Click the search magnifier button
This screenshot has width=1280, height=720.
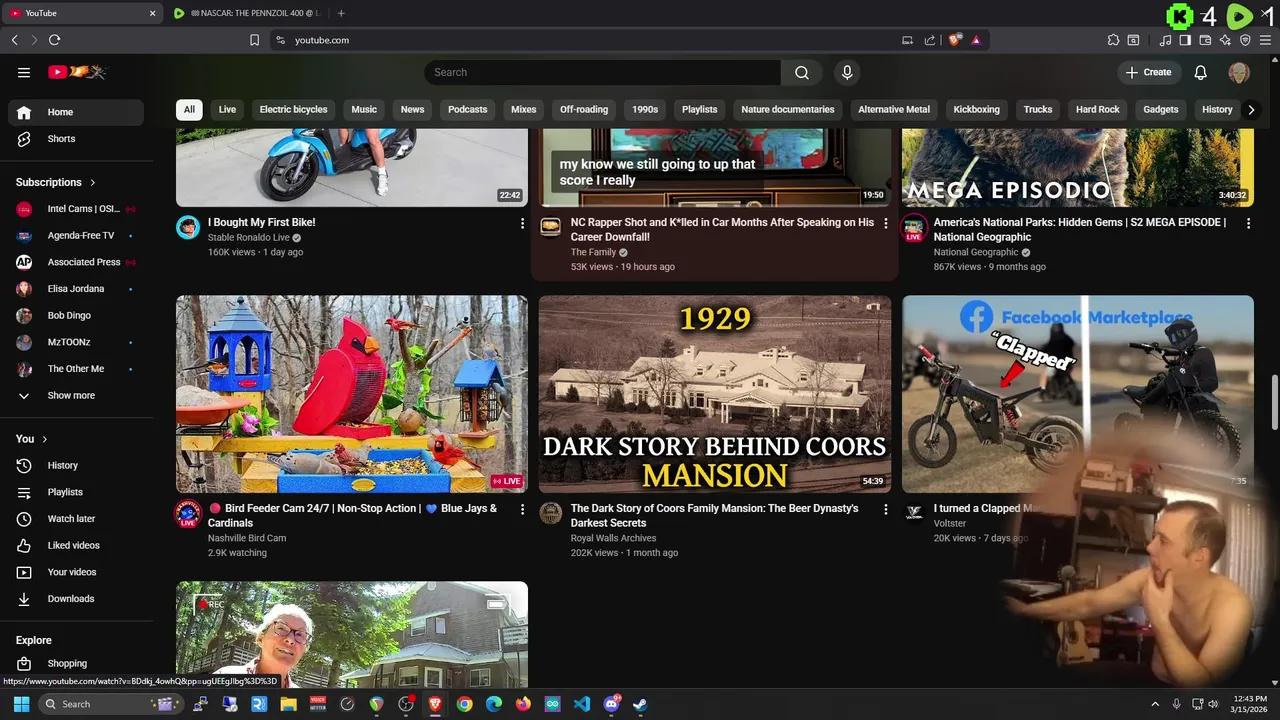(802, 72)
